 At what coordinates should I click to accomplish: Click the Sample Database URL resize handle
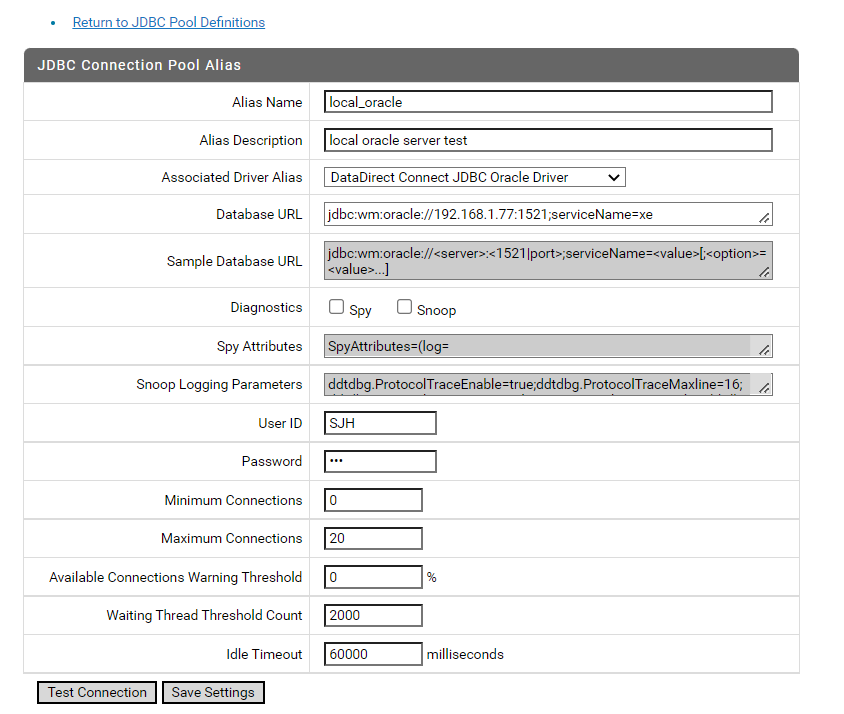(x=765, y=272)
